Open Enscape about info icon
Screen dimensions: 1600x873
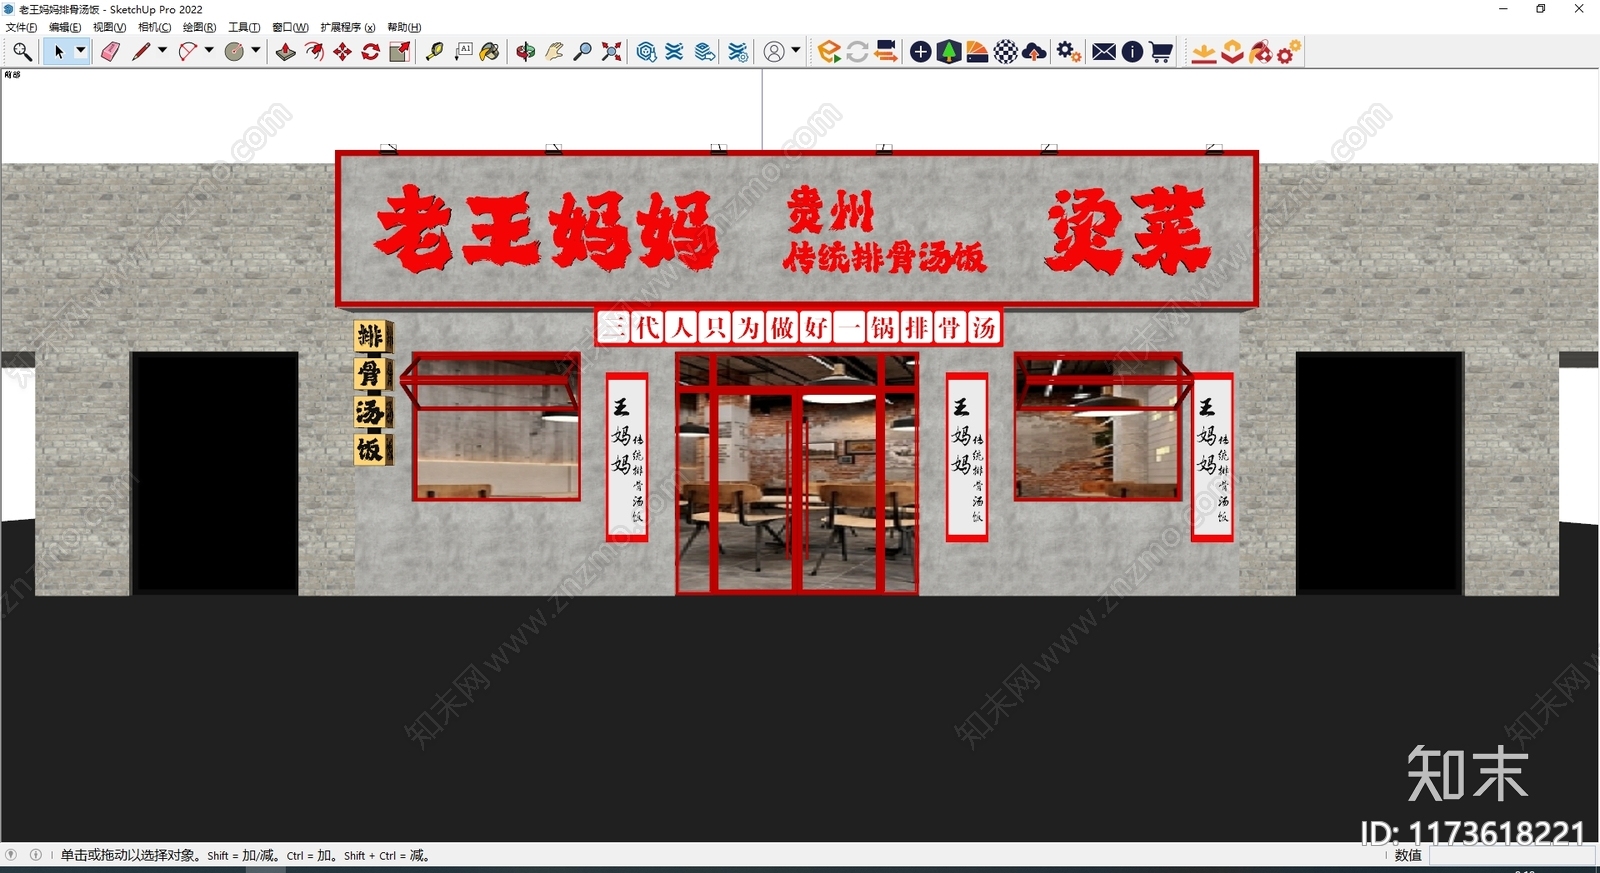1132,52
